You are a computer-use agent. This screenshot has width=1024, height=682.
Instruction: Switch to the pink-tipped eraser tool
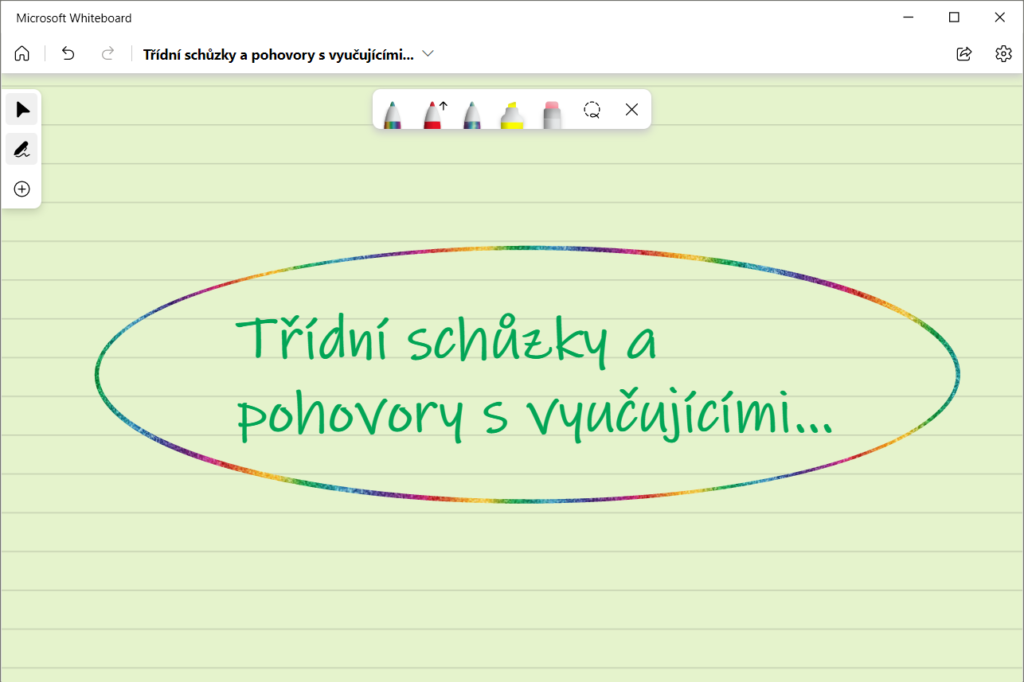[x=552, y=112]
